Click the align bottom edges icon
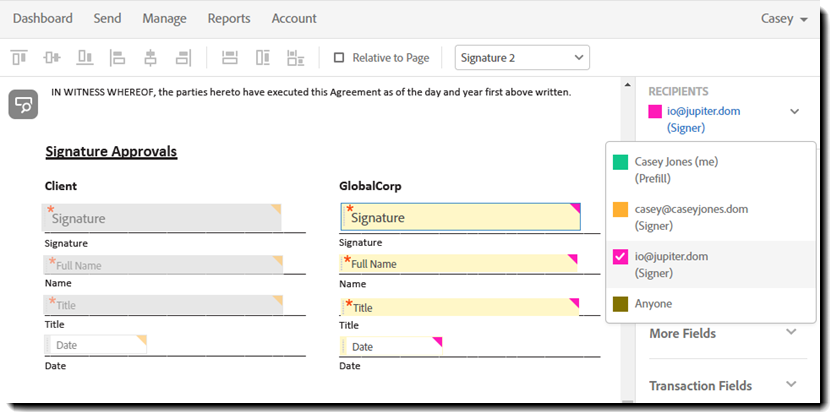Viewport: 830px width, 412px height. click(85, 58)
